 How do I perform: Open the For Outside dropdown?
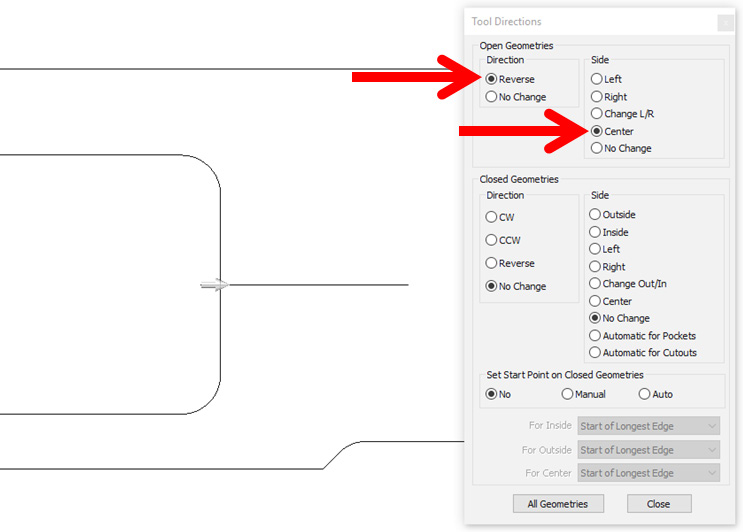tap(648, 450)
